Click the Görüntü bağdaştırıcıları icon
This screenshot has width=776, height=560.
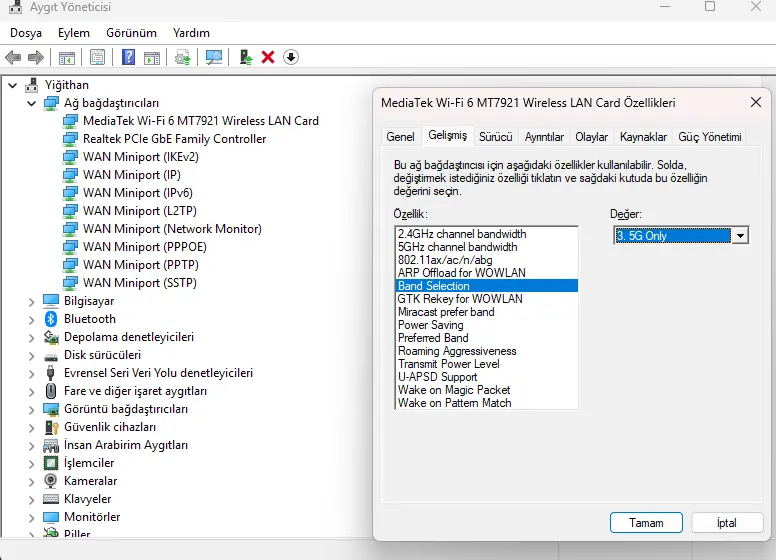[50, 409]
